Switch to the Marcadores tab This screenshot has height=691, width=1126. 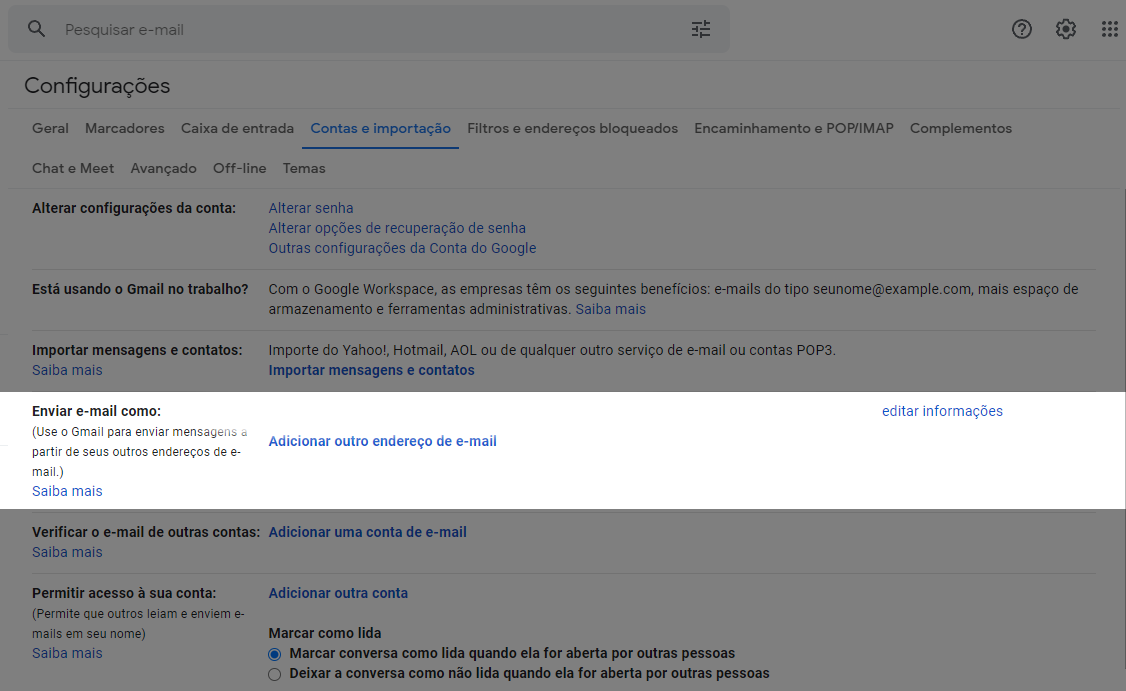(124, 129)
